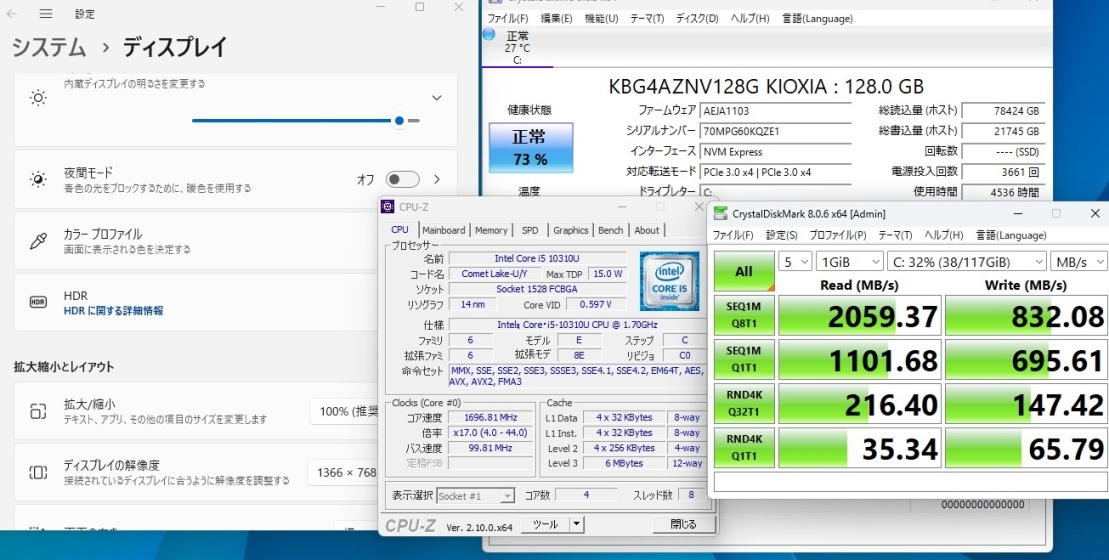Click the HDR badge icon
This screenshot has width=1109, height=560.
click(38, 302)
